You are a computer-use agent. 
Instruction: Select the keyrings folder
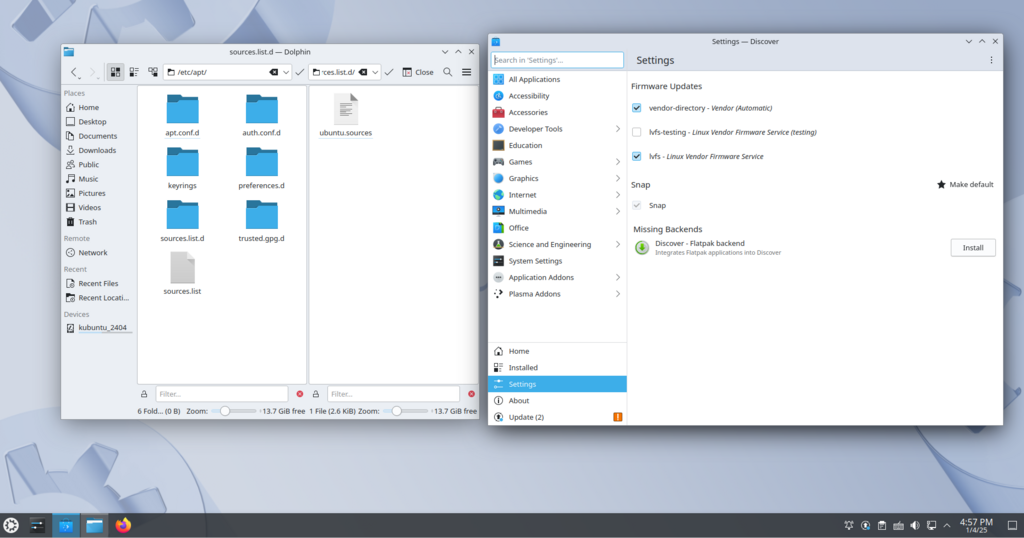182,168
